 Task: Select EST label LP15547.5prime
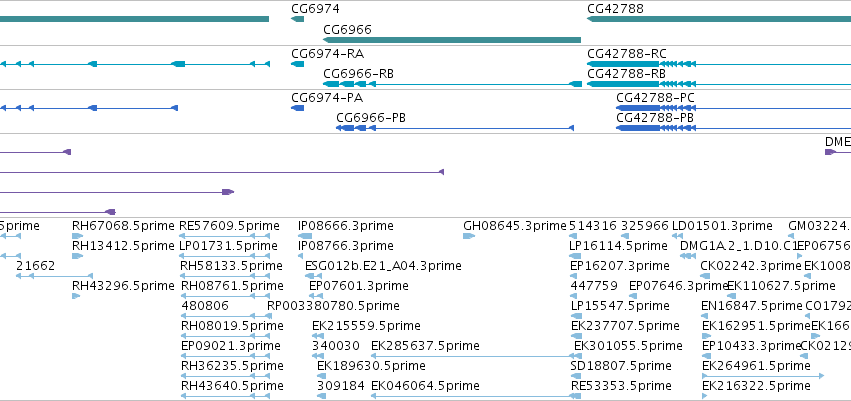click(620, 306)
